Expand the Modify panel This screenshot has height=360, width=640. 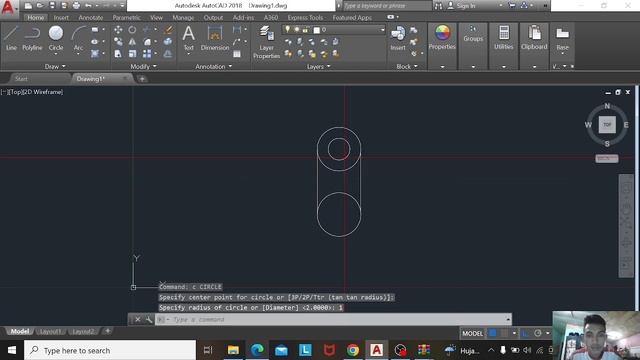tap(143, 67)
